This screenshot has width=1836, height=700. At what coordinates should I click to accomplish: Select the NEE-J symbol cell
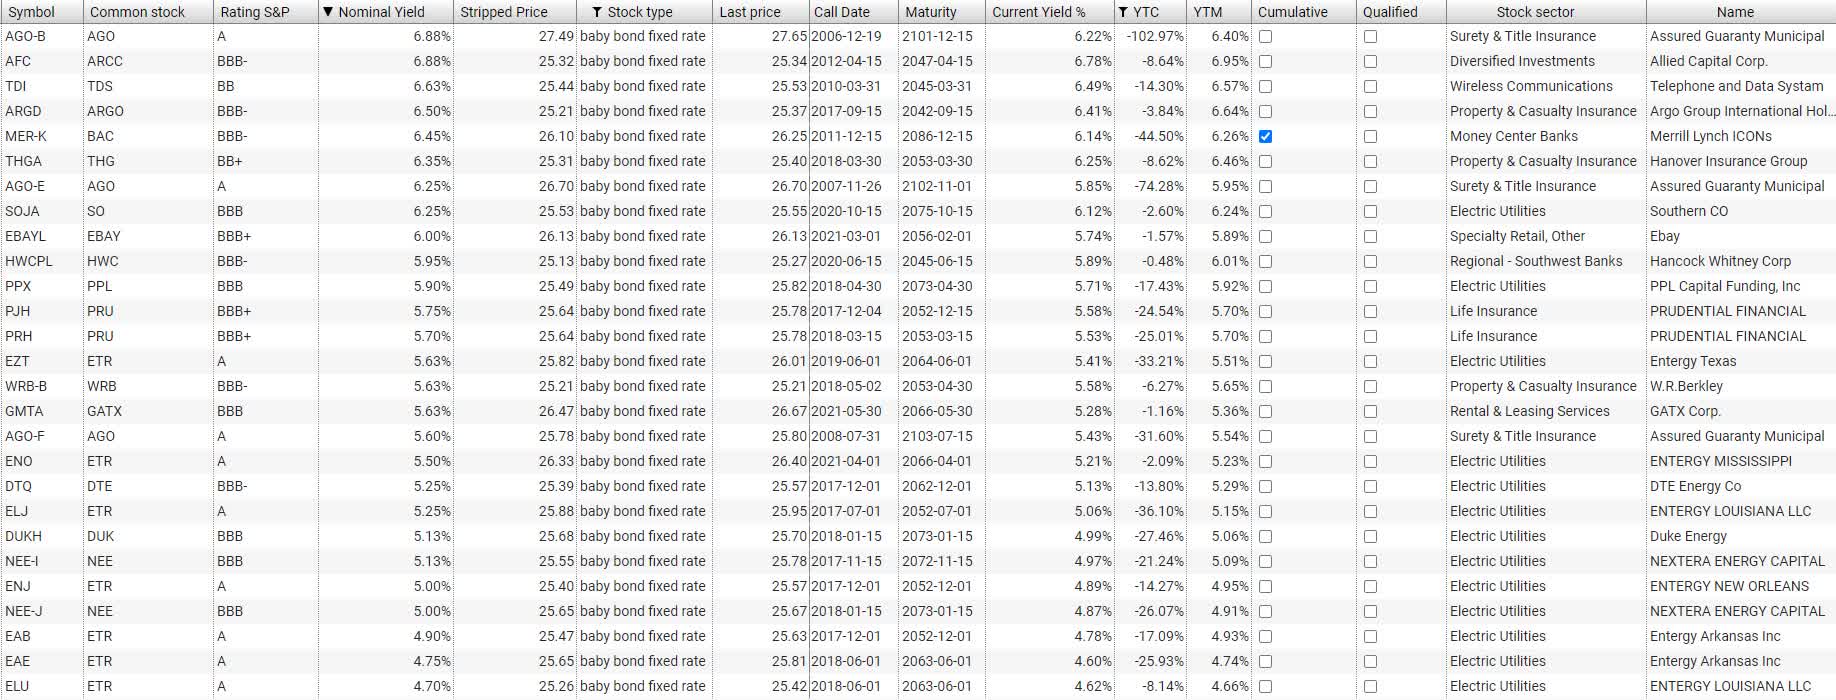(x=41, y=611)
